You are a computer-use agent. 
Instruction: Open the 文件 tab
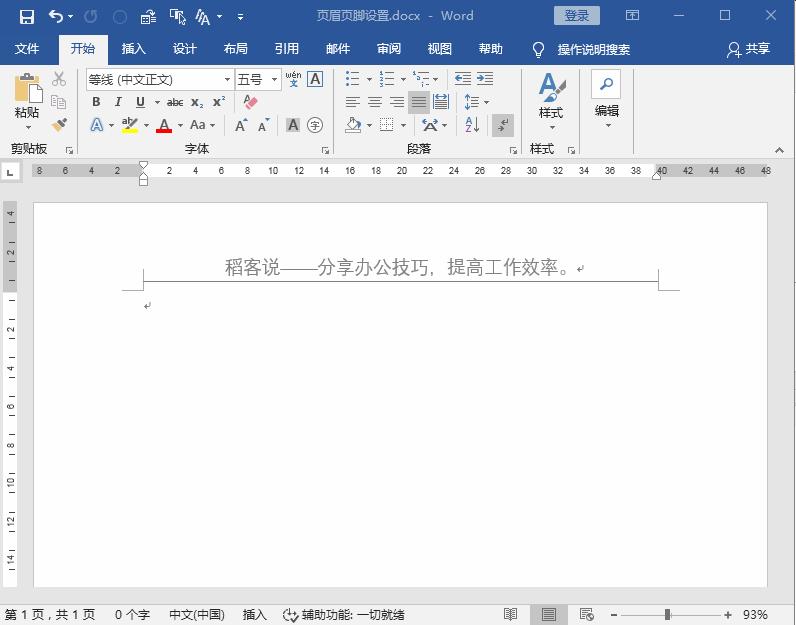click(x=27, y=49)
